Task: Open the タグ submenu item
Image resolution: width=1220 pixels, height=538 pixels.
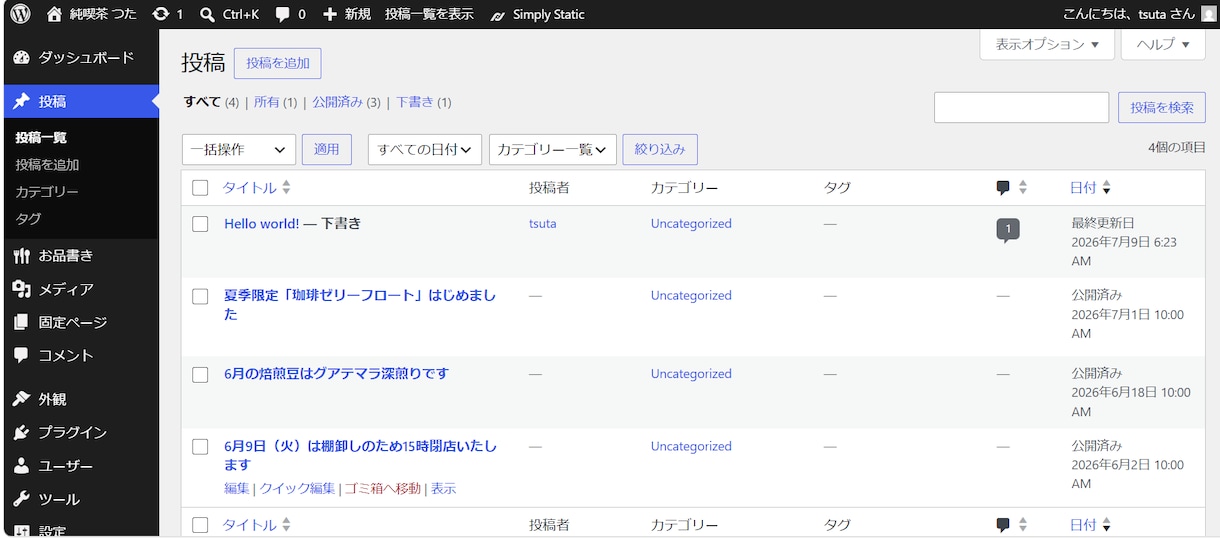Action: (28, 218)
